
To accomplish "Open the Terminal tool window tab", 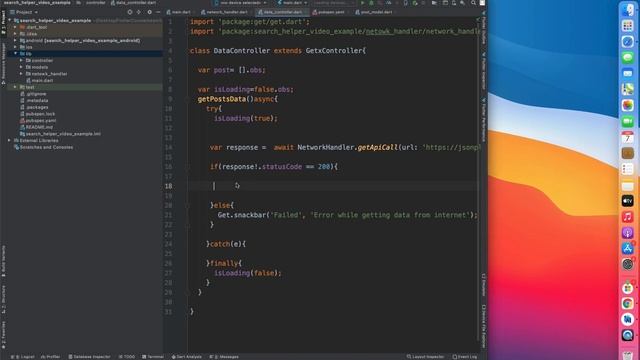I will tap(153, 357).
